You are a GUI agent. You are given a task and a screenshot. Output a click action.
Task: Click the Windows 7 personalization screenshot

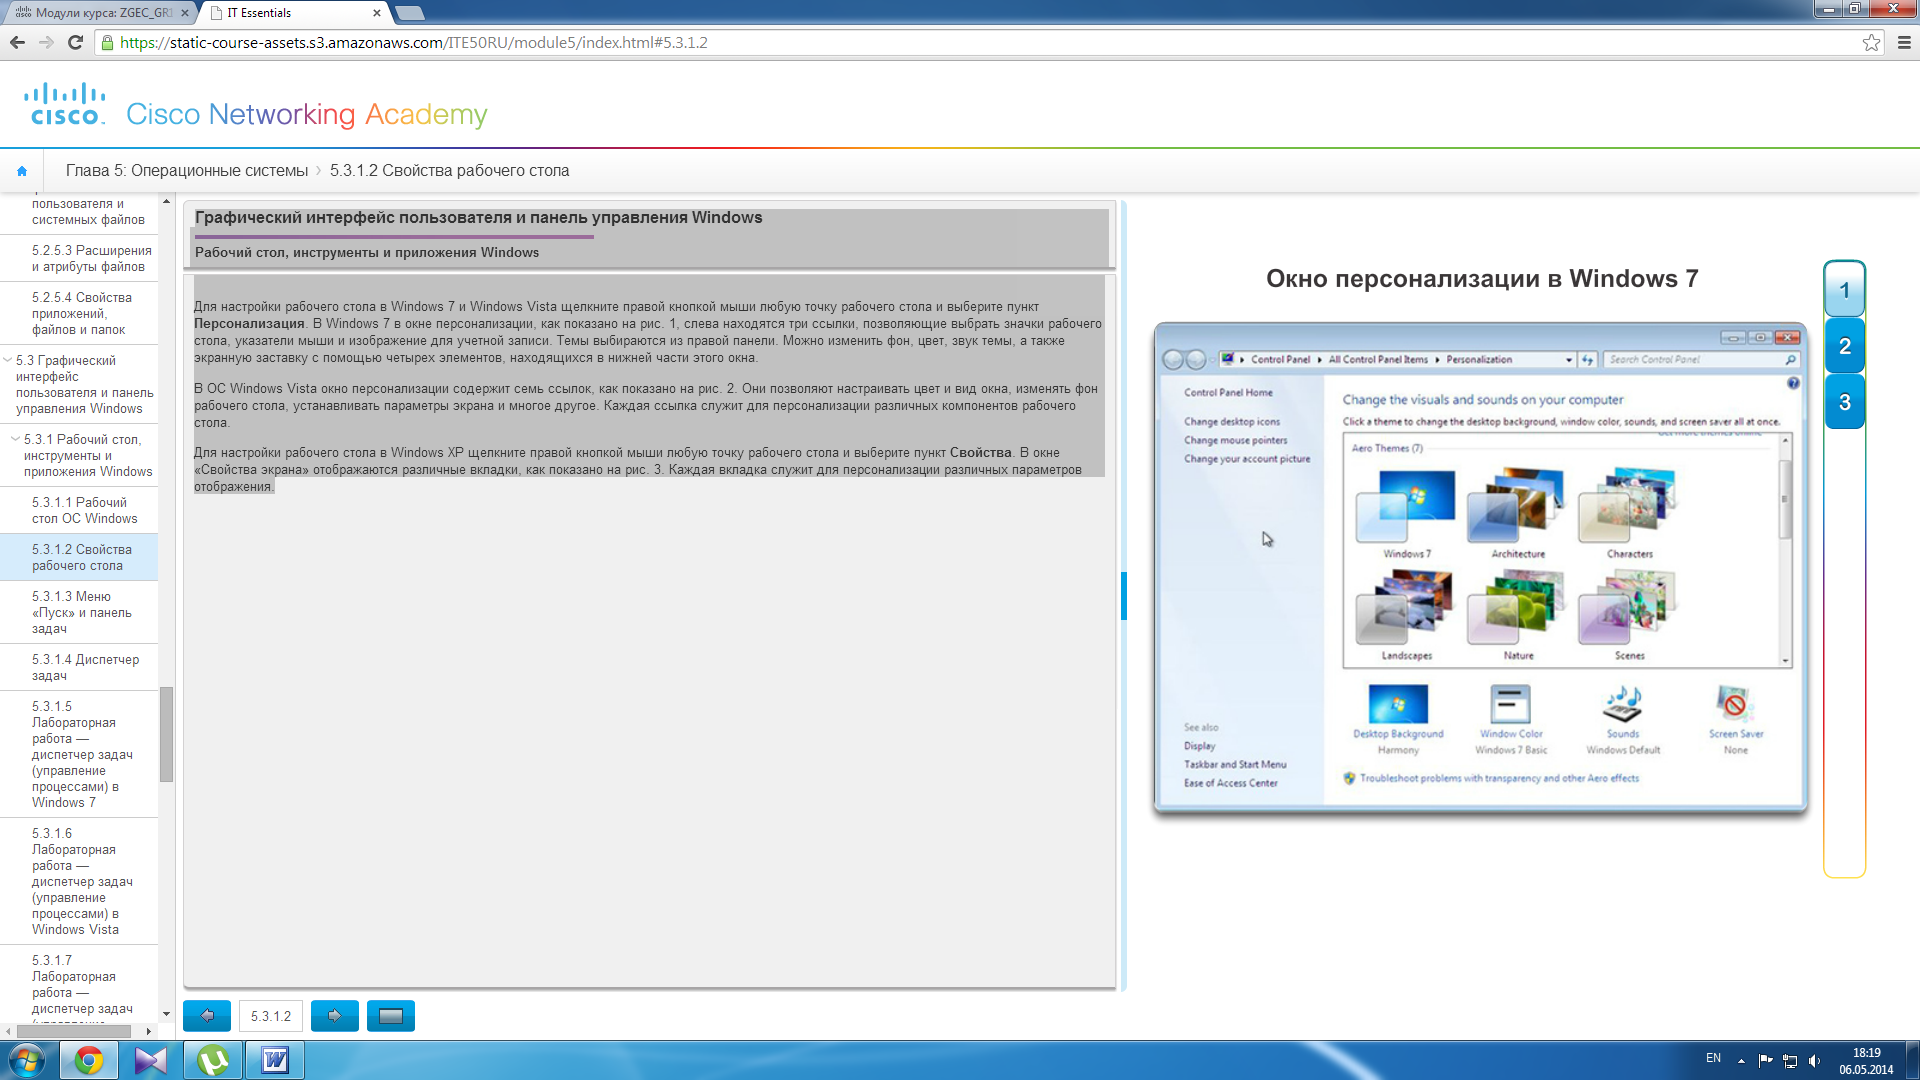click(1480, 567)
